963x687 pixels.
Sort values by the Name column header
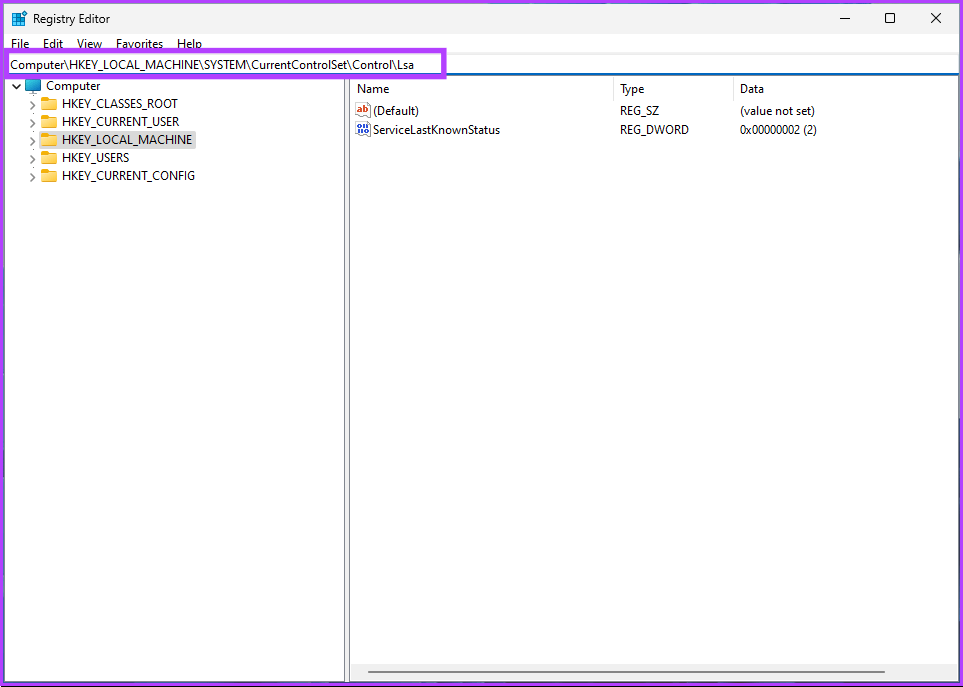482,89
